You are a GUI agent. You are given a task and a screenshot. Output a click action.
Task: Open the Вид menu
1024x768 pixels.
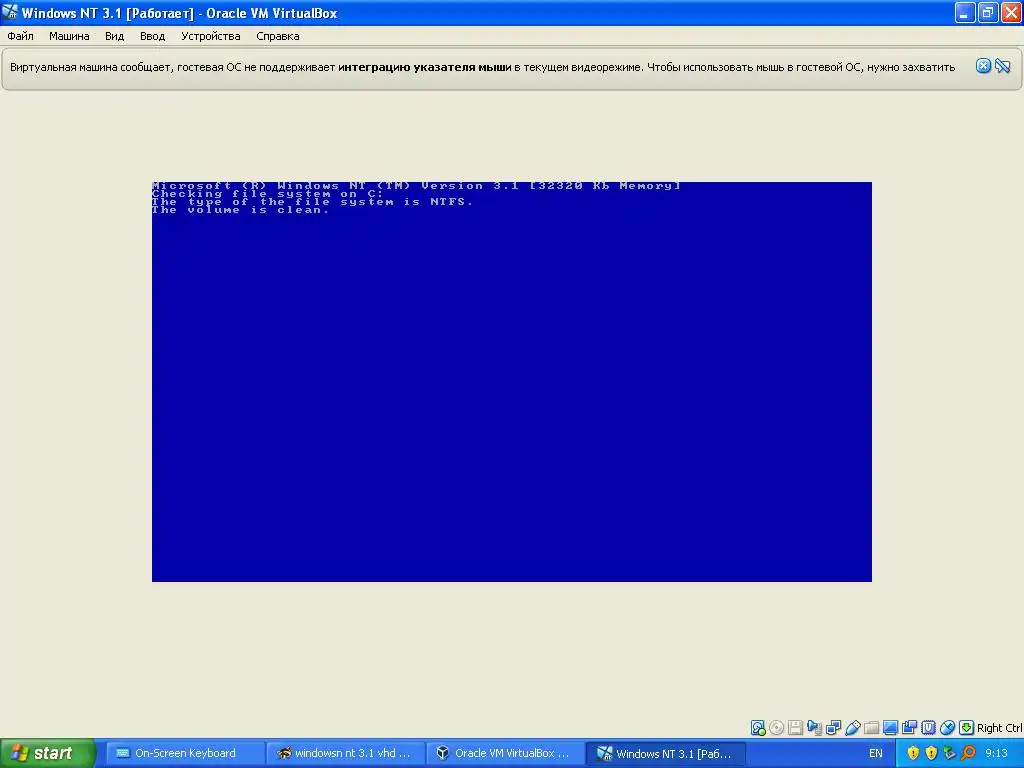114,36
